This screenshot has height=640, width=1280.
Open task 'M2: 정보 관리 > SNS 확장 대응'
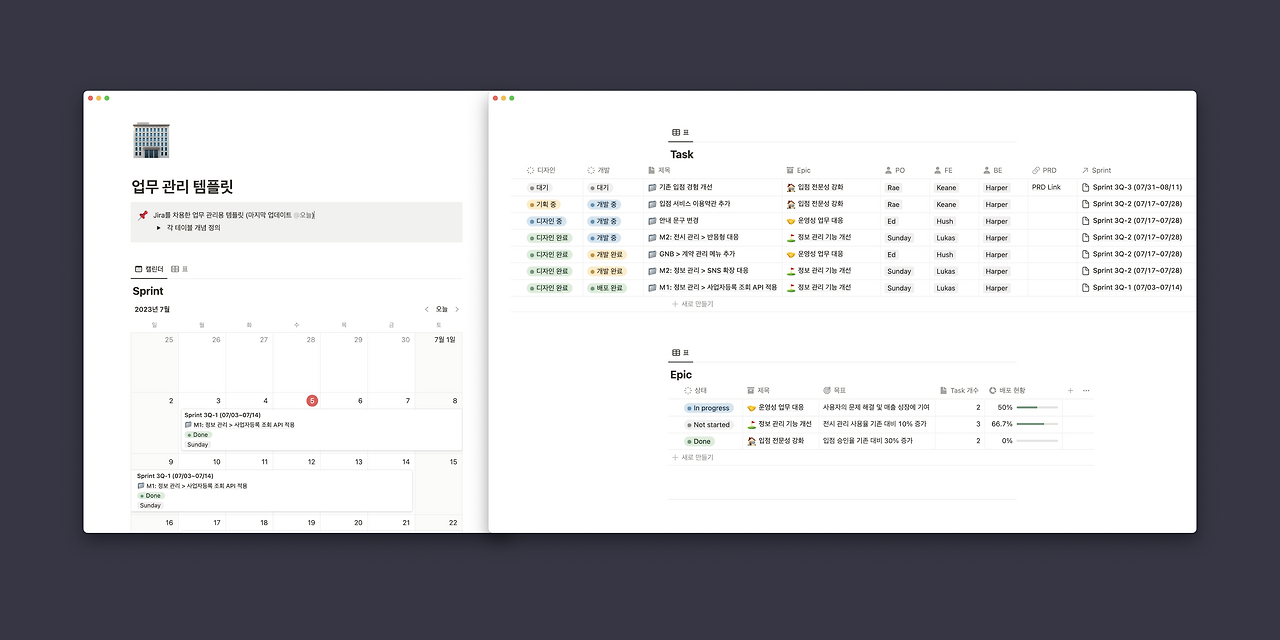[703, 271]
